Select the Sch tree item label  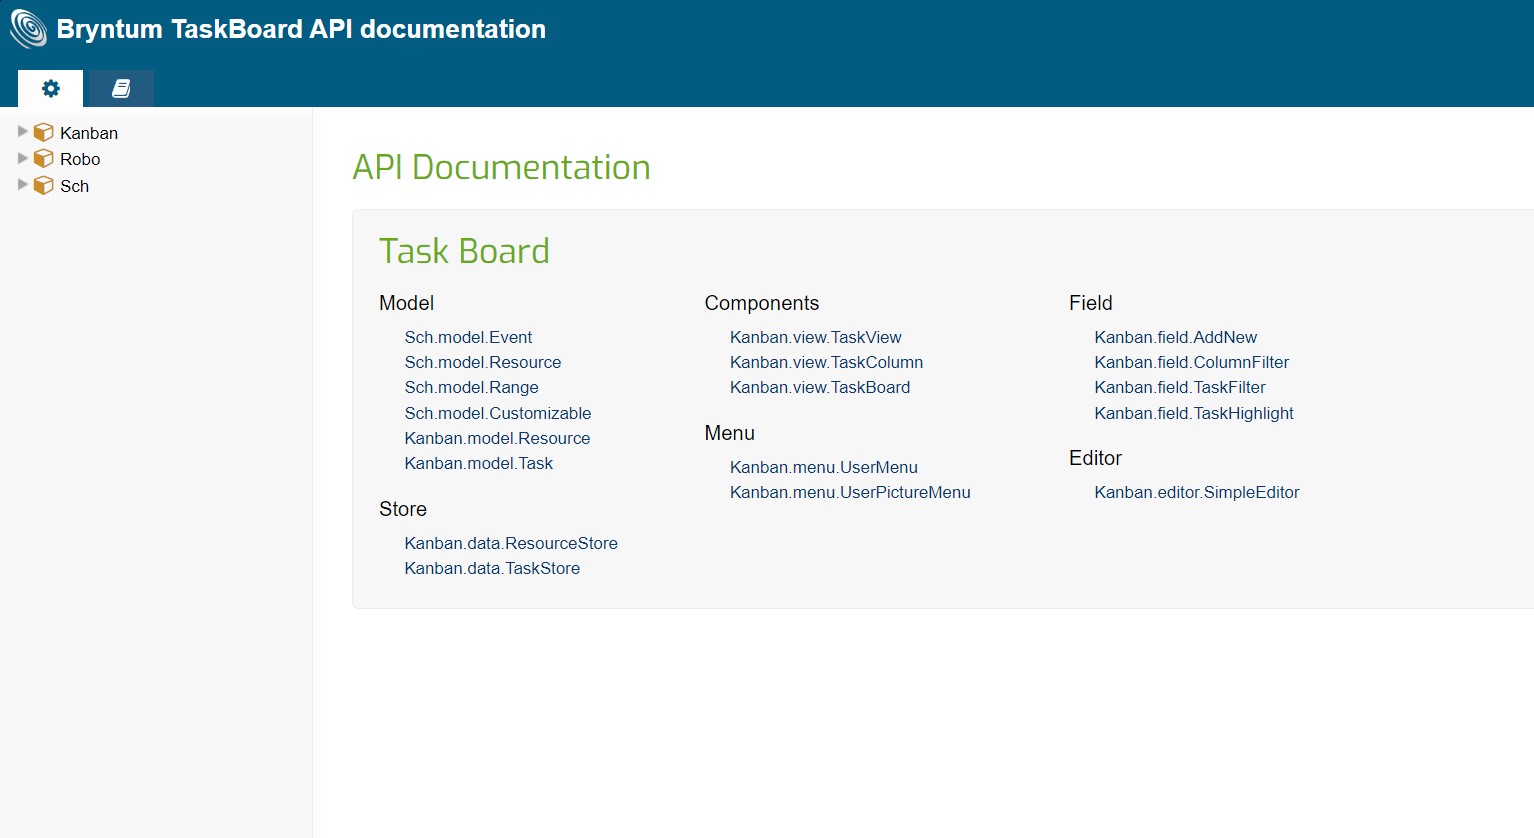coord(74,186)
